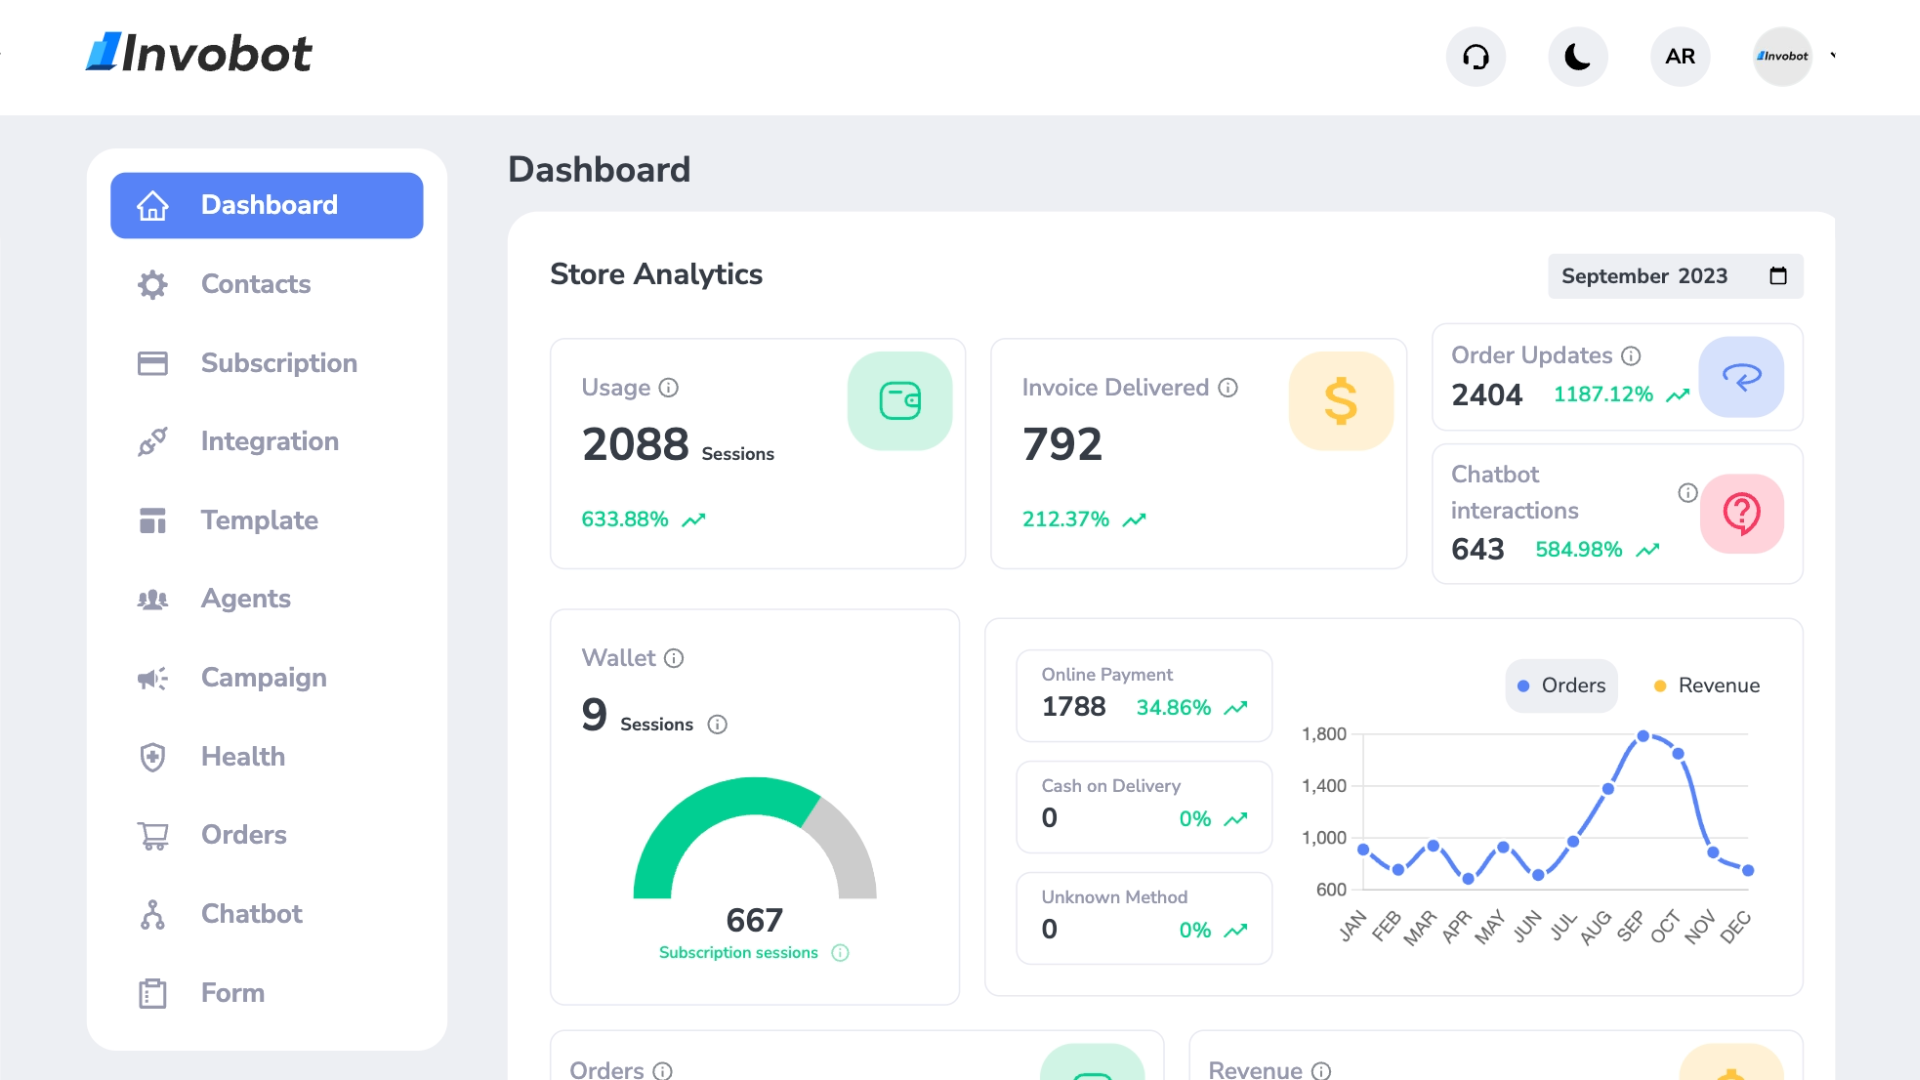Toggle the Revenue series in the chart legend
1920x1080 pixels.
click(x=1704, y=686)
